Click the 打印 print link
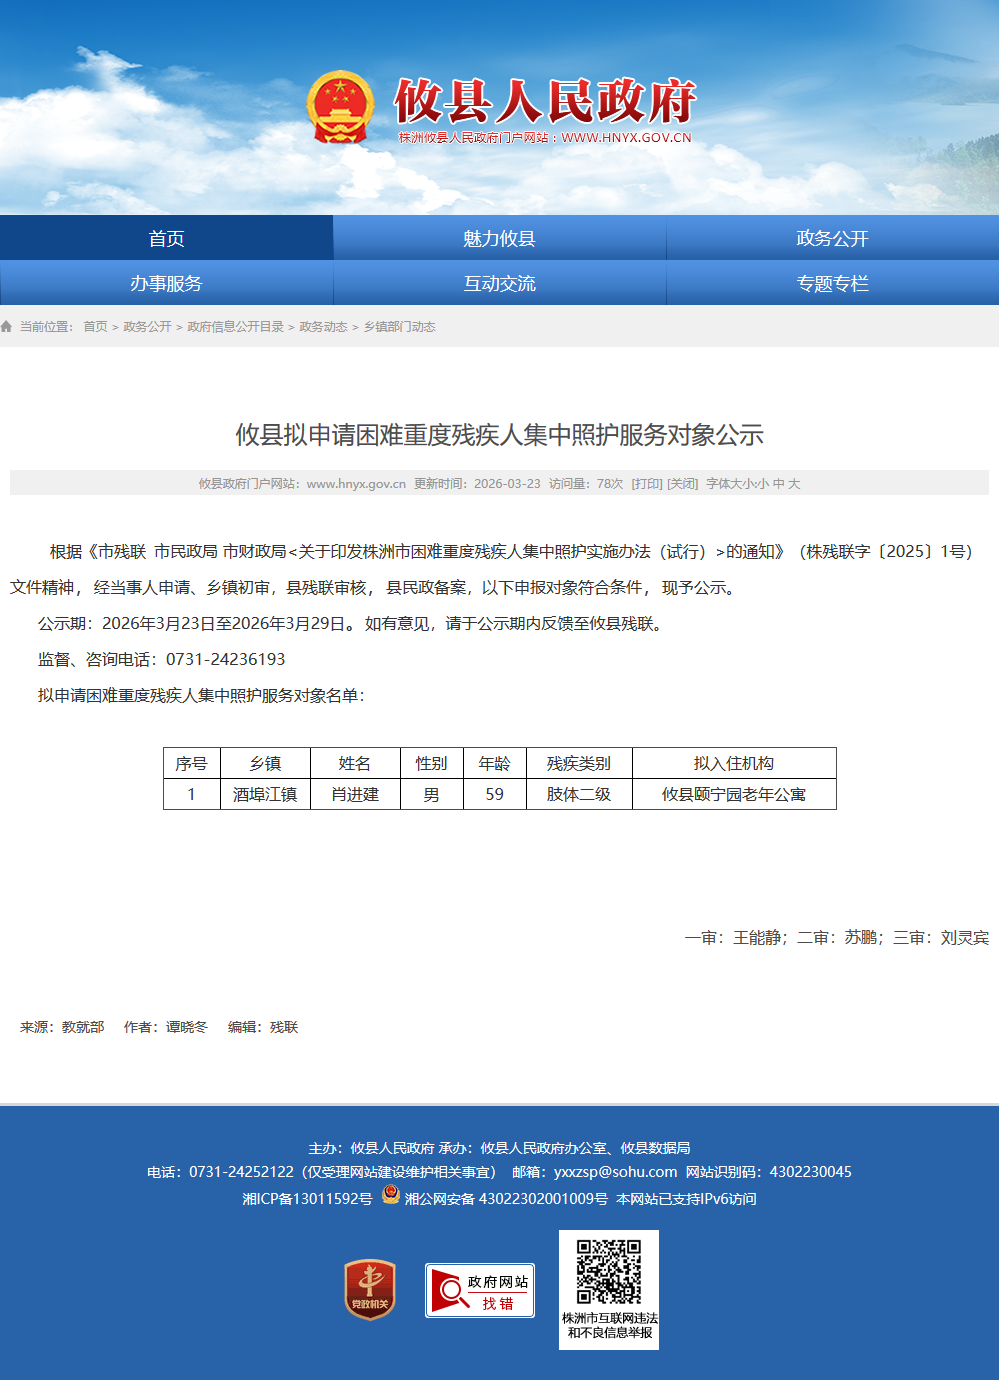The width and height of the screenshot is (999, 1380). click(x=647, y=484)
